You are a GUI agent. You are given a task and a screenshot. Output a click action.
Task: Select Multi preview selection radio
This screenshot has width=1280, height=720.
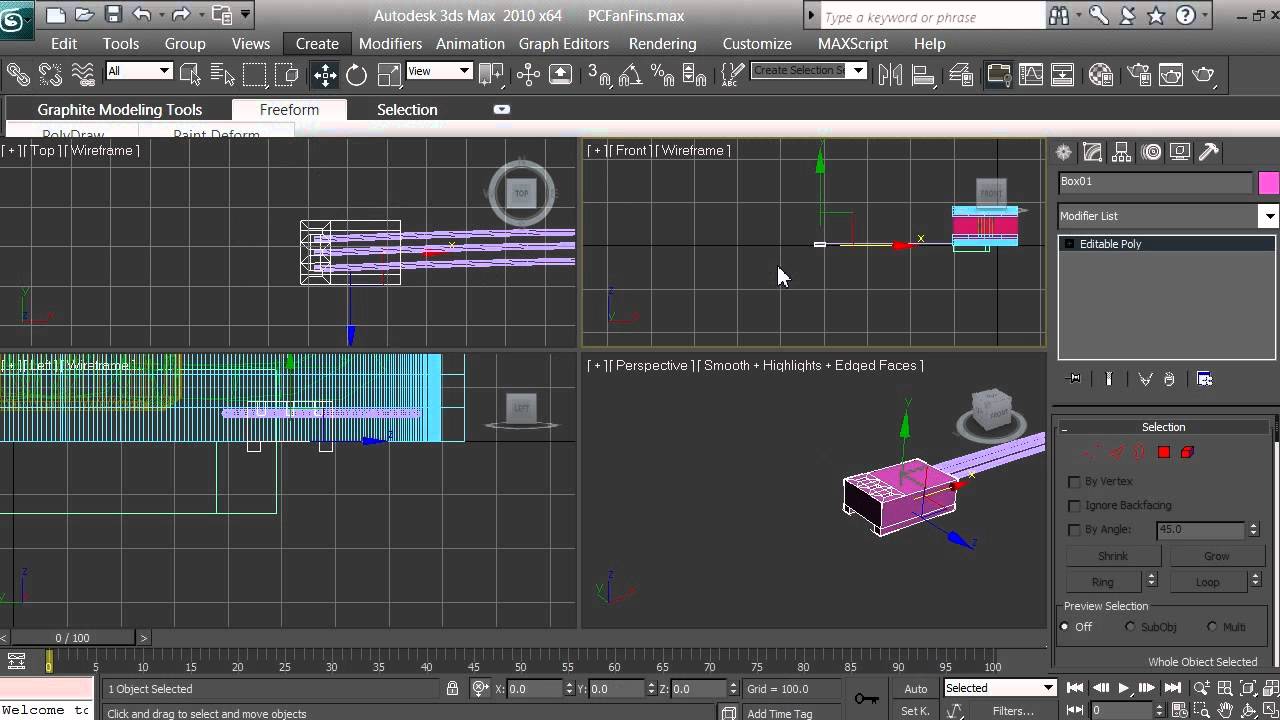point(1212,627)
